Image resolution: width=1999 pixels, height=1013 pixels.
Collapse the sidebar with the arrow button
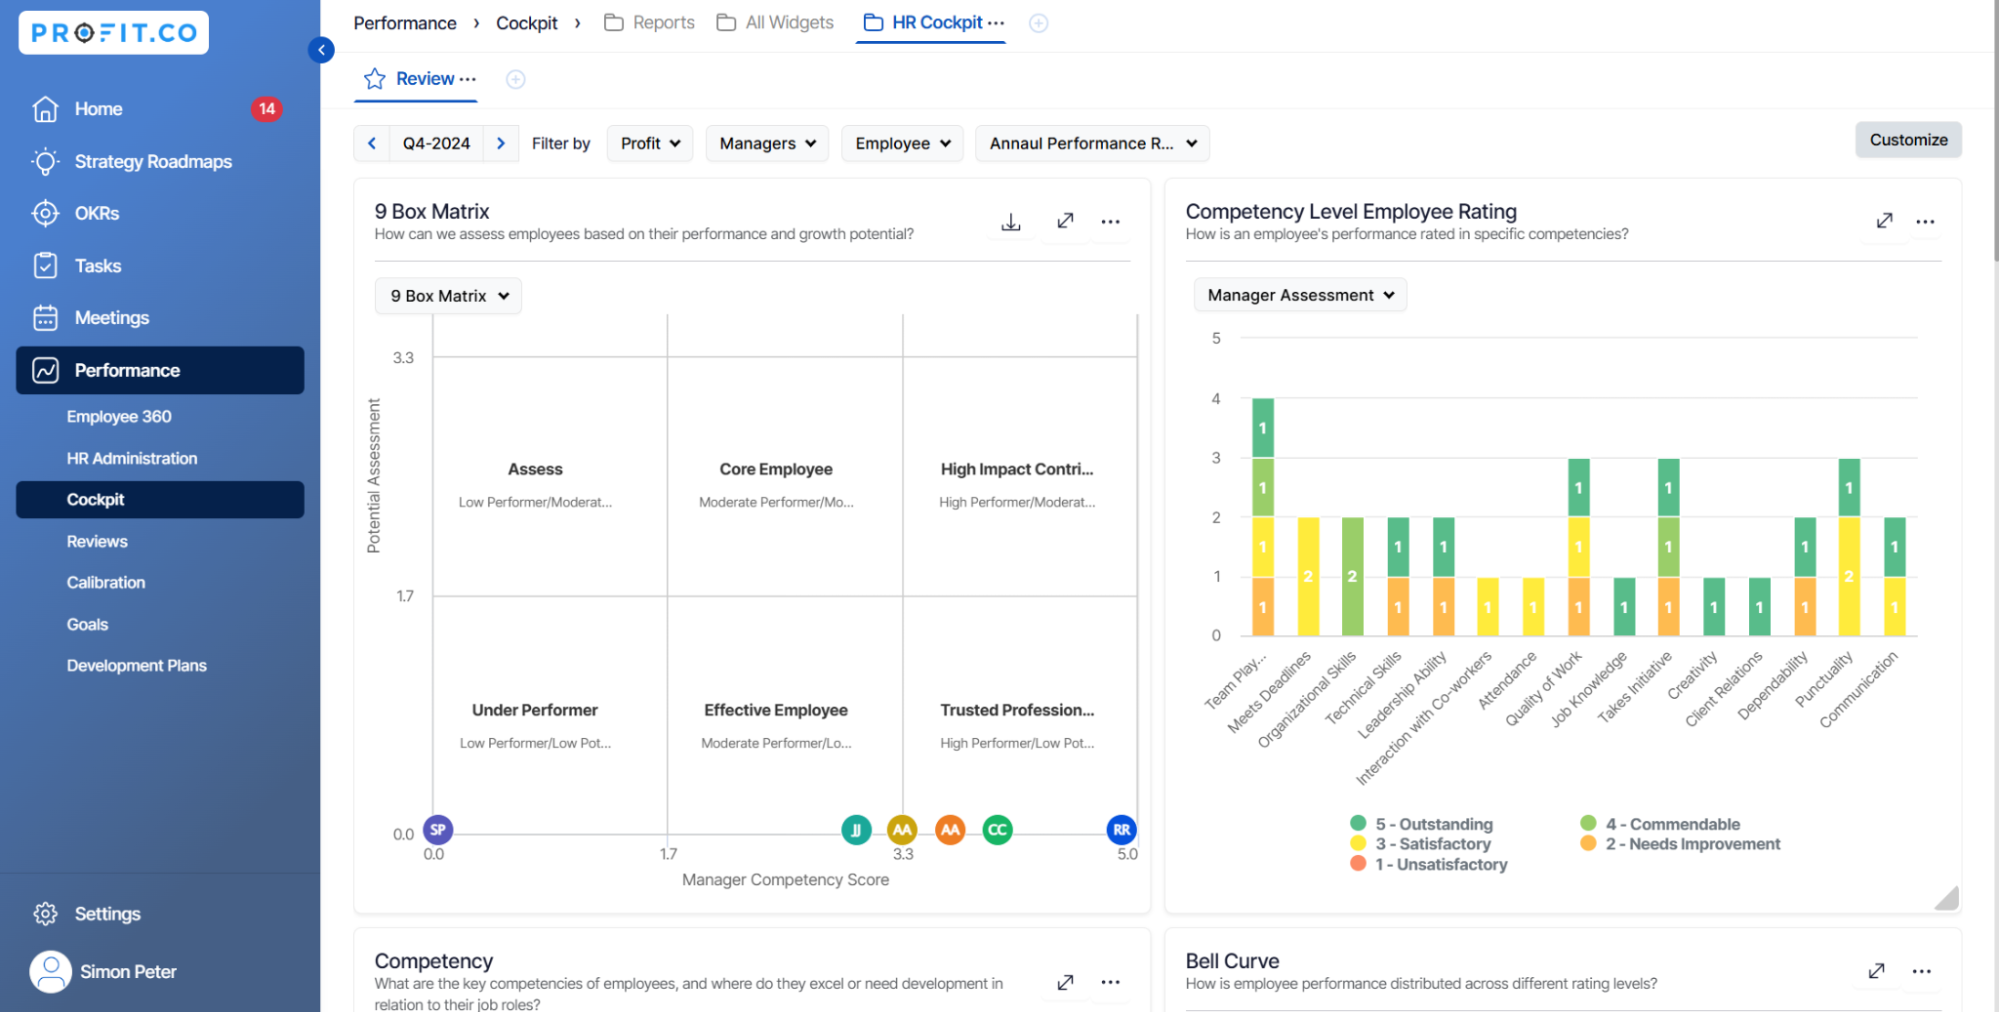(x=321, y=49)
